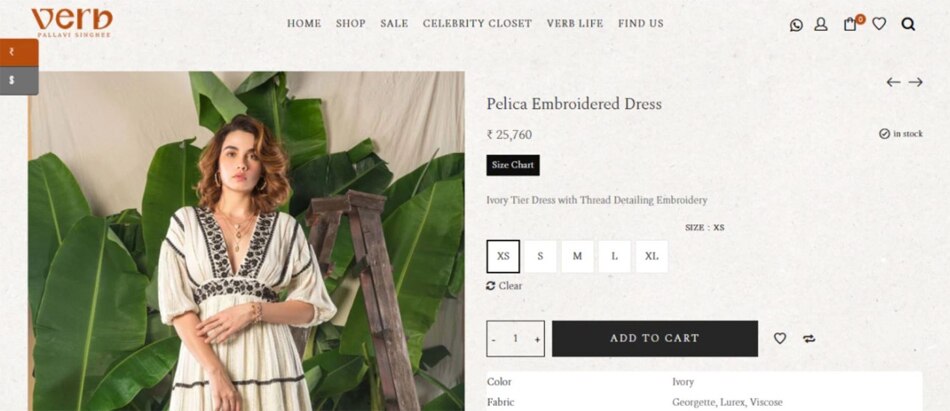Open wishlist heart icon in header

(879, 24)
